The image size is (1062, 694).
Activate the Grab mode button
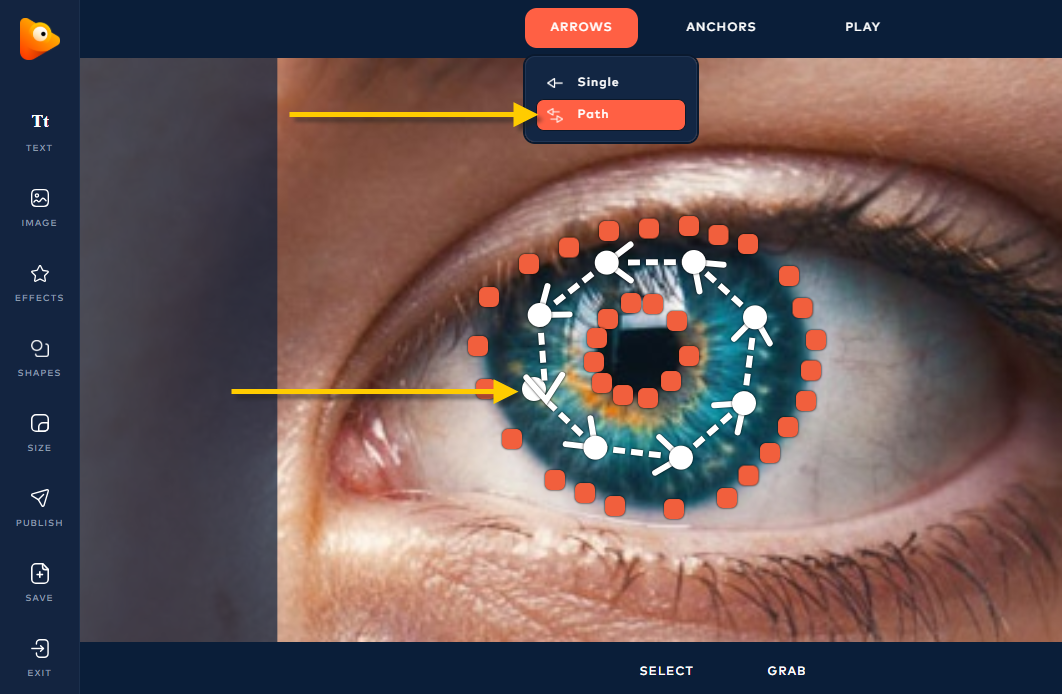(786, 671)
